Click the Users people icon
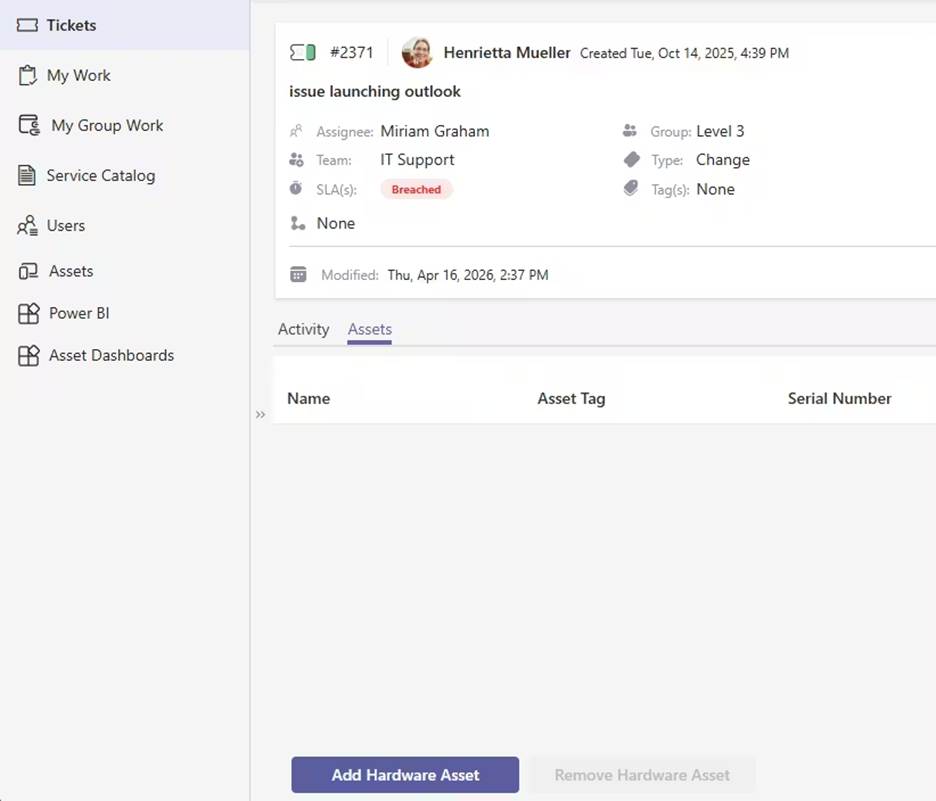This screenshot has width=936, height=801. tap(27, 226)
